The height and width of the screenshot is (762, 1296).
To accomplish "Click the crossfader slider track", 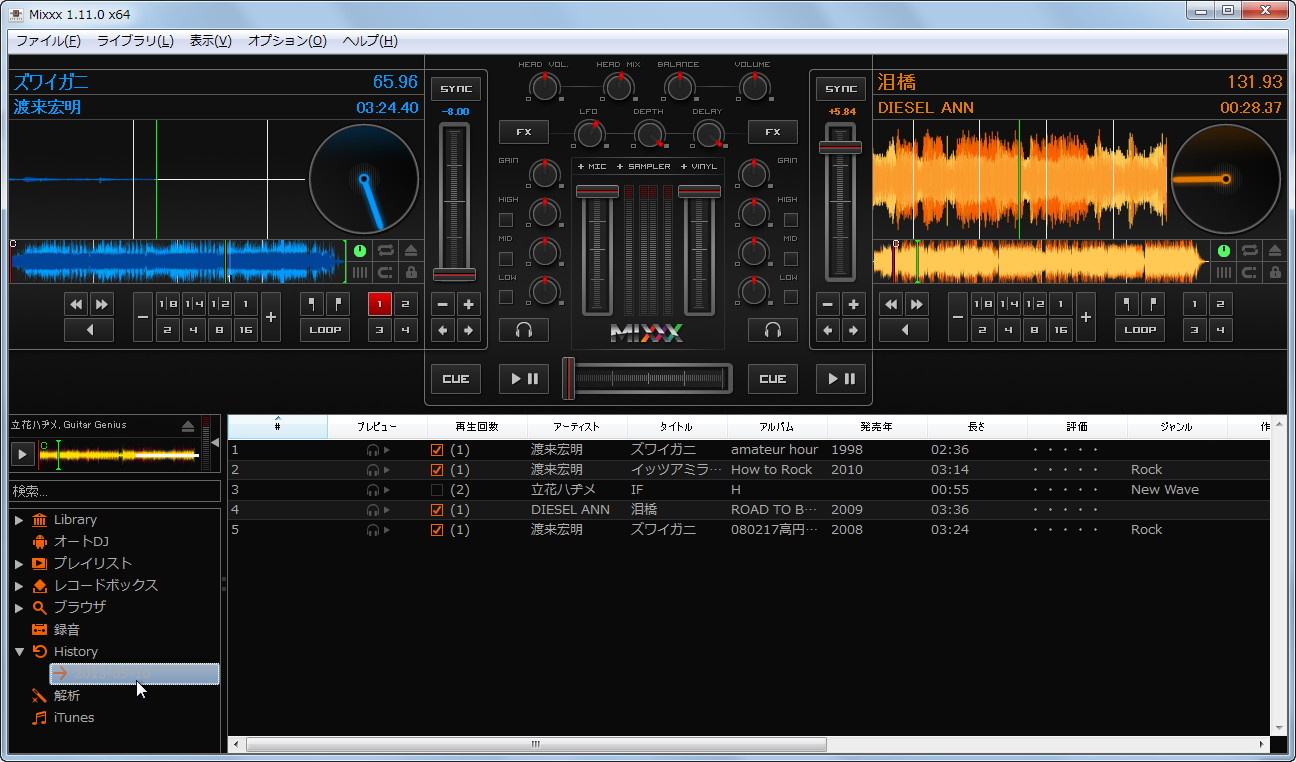I will click(650, 379).
